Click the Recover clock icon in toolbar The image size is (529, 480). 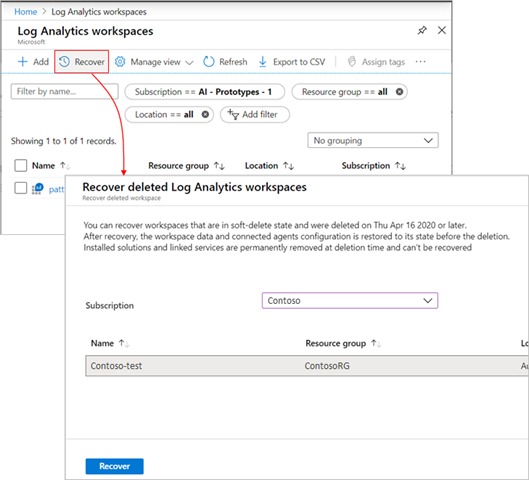click(x=64, y=62)
